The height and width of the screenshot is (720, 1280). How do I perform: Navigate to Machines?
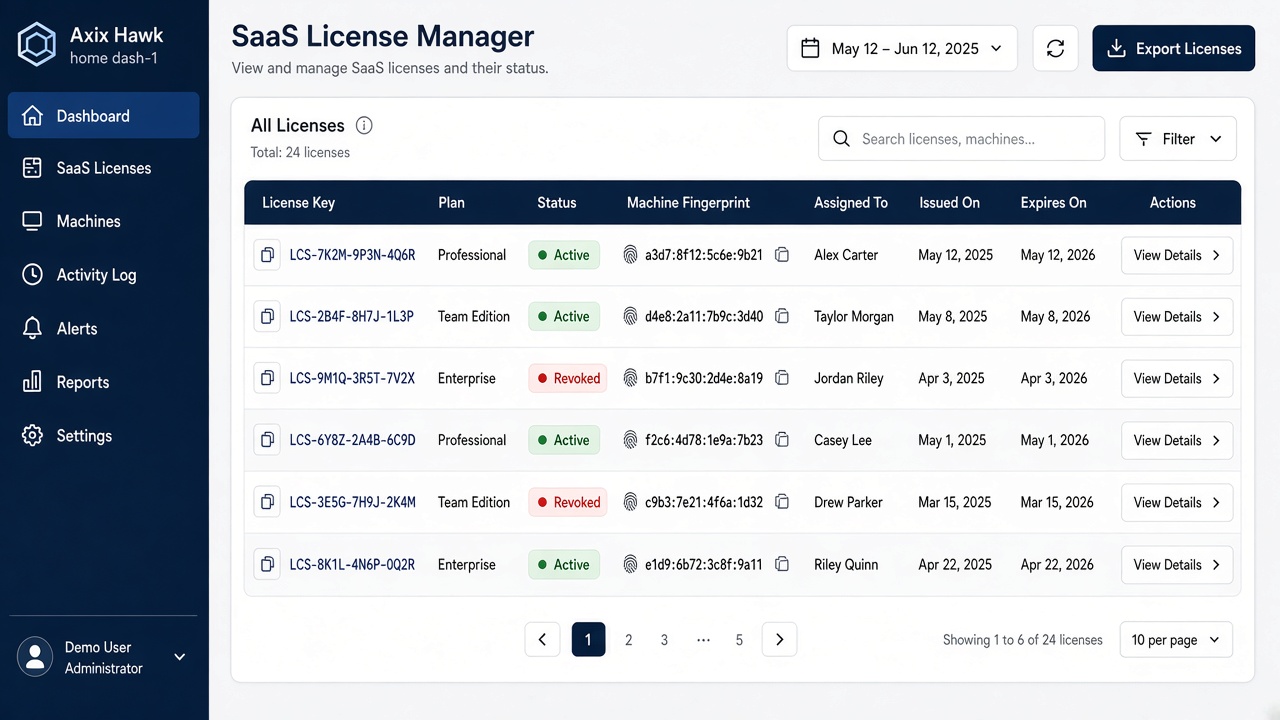pos(104,221)
